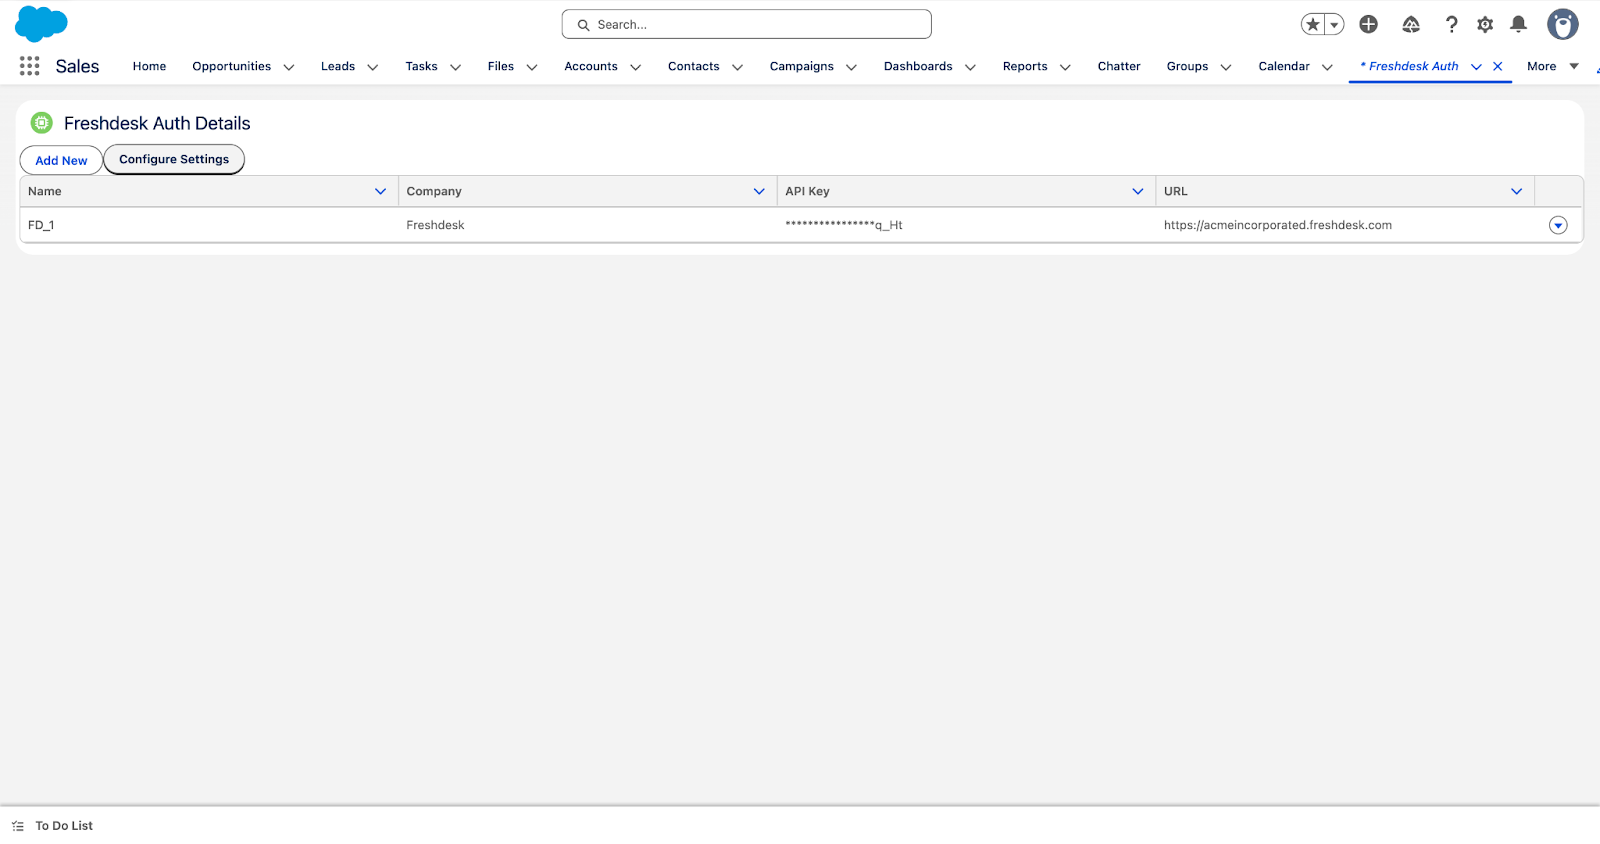Expand the Opportunities tab chevron
This screenshot has width=1600, height=844.
click(289, 67)
